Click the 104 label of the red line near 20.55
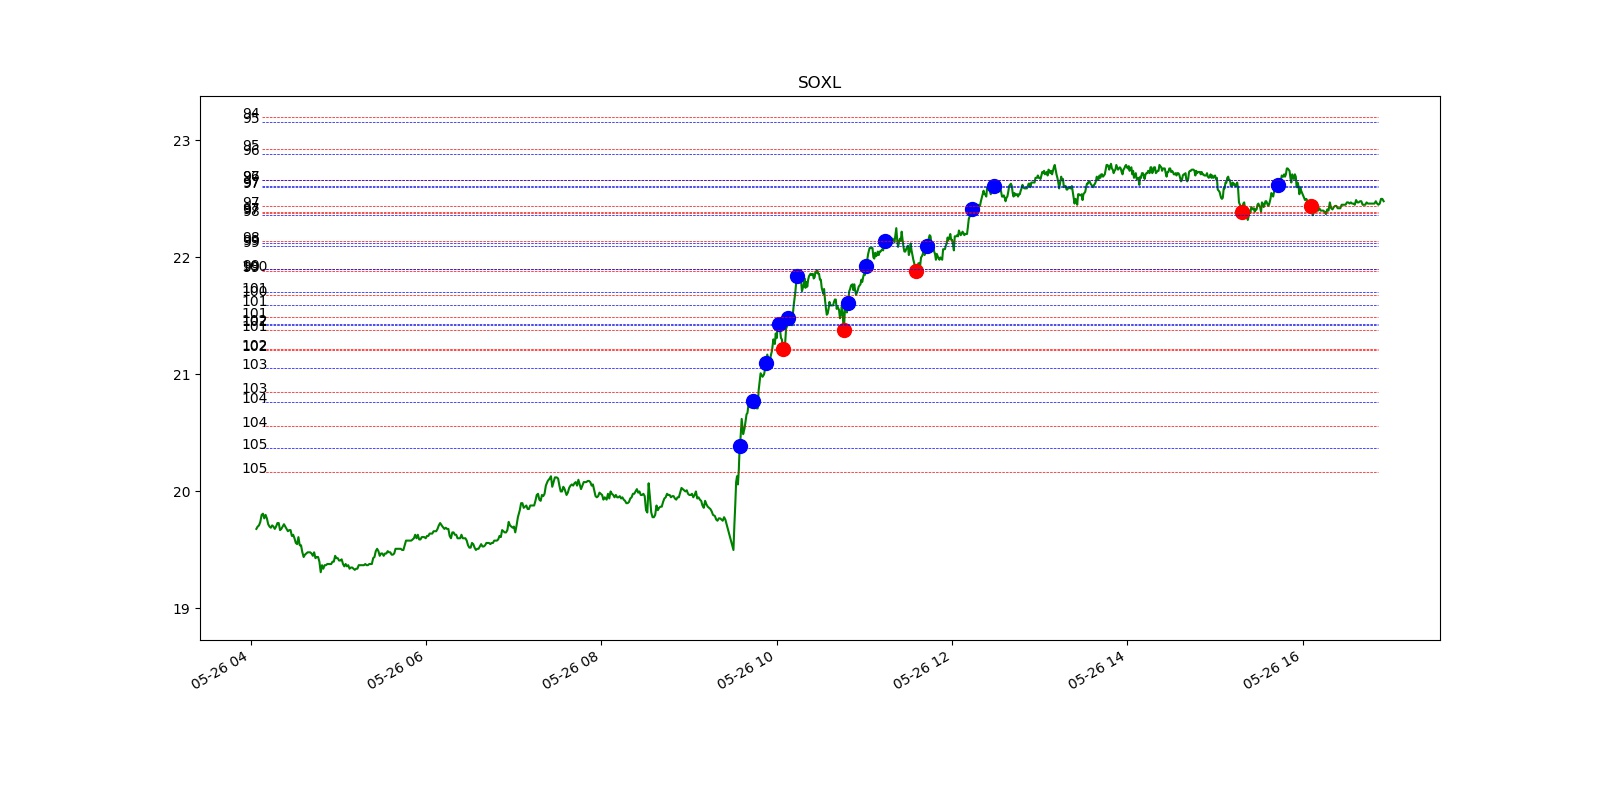 tap(255, 423)
